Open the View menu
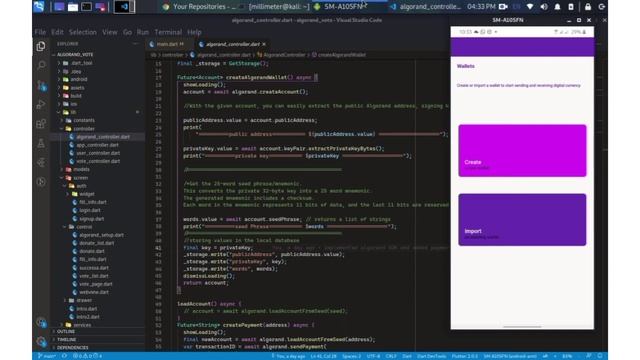Viewport: 640px width, 360px height. [x=109, y=32]
